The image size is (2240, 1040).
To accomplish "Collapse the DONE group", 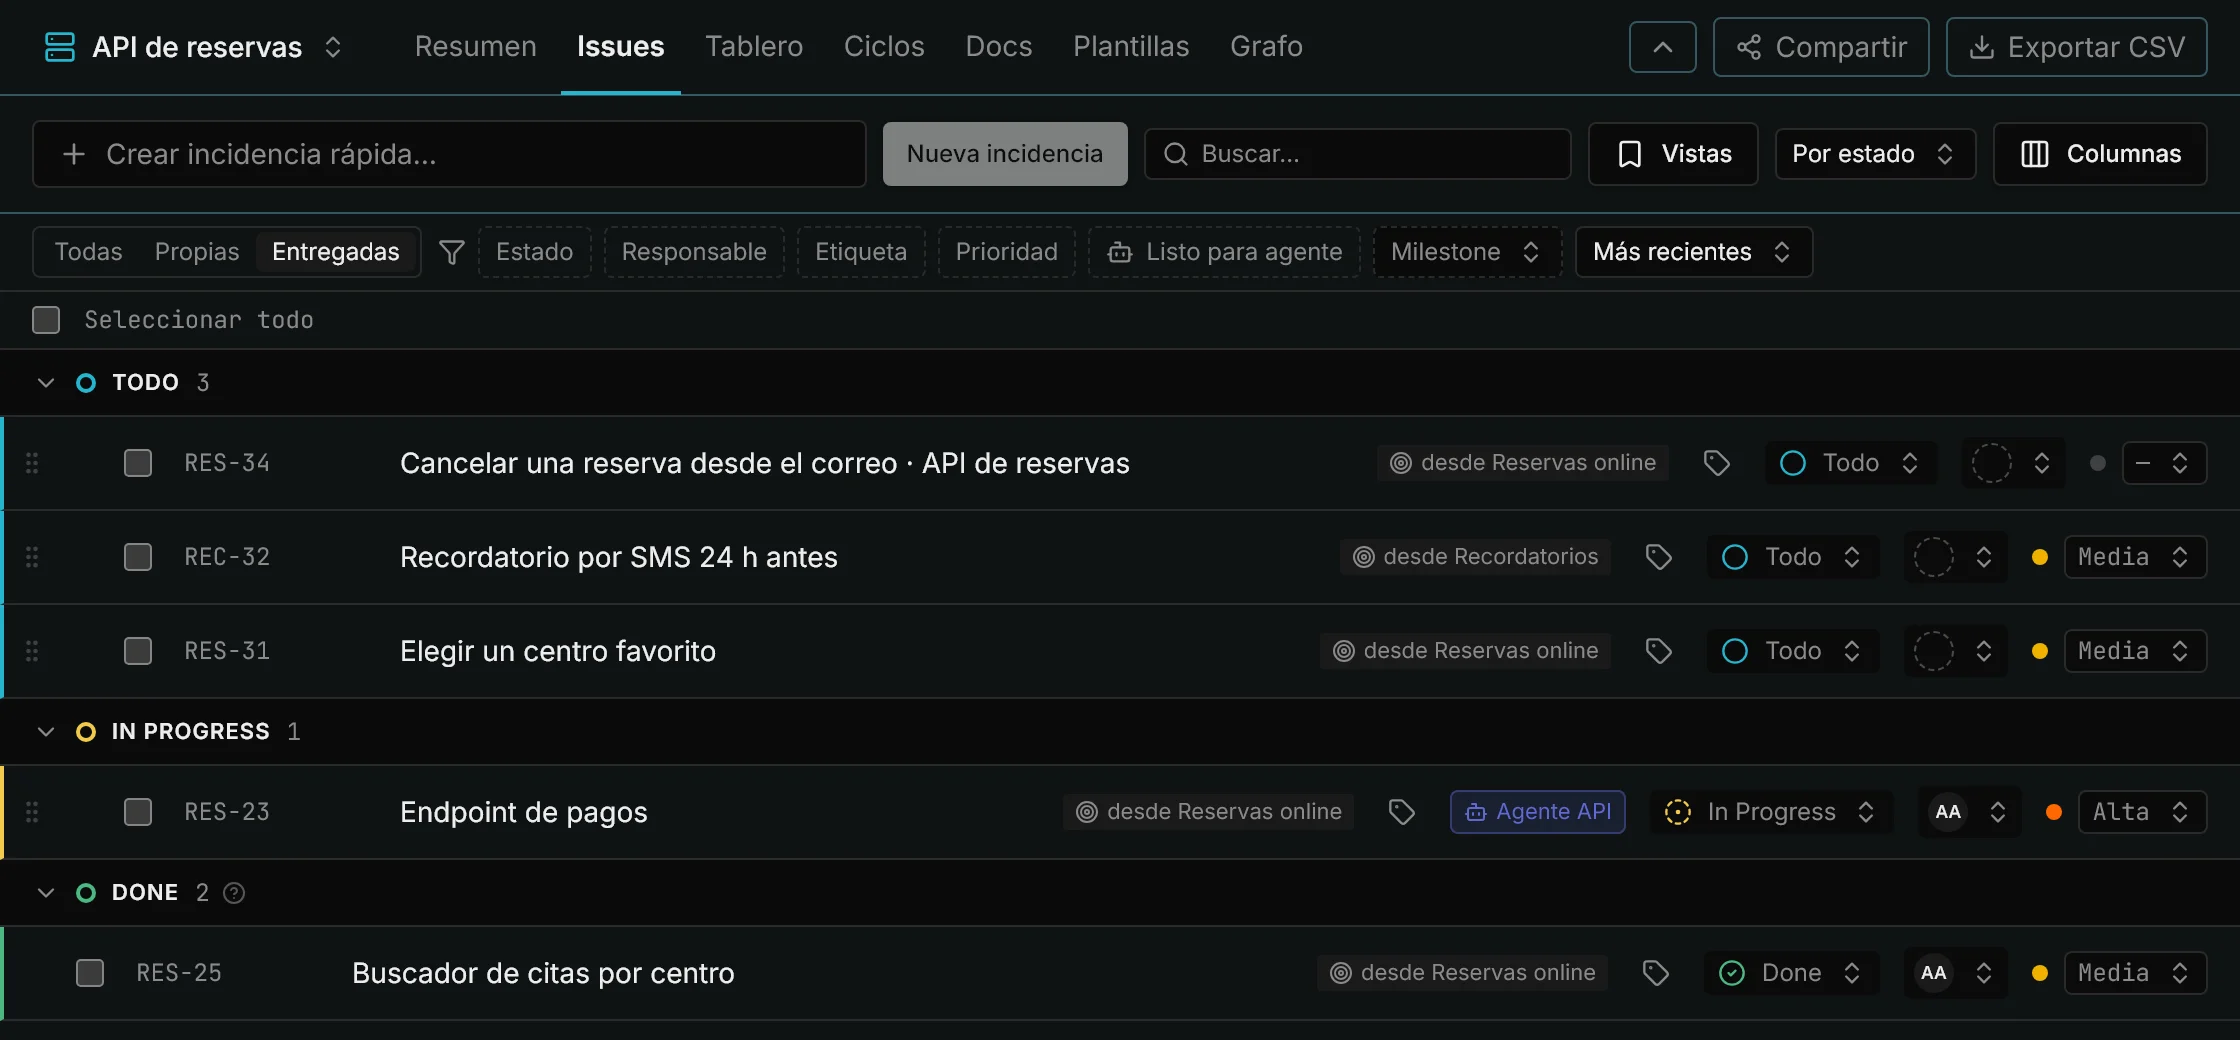I will point(46,893).
